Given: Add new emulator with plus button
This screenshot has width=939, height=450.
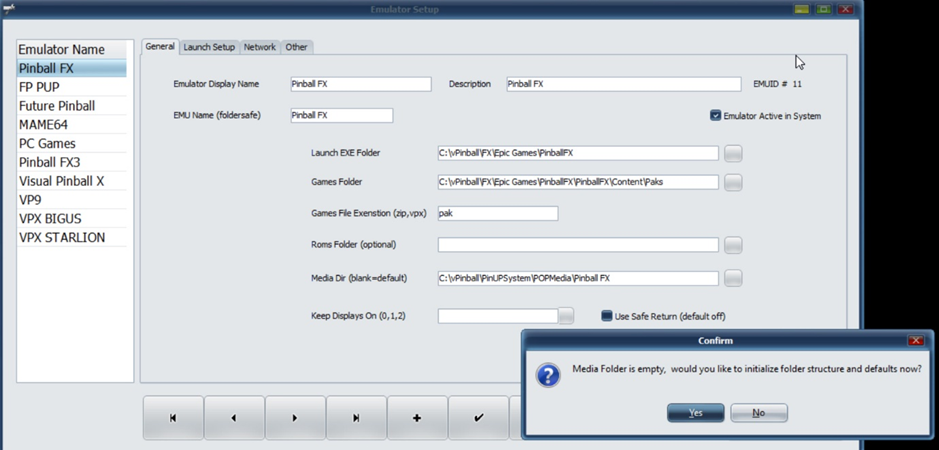Looking at the screenshot, I should [417, 418].
